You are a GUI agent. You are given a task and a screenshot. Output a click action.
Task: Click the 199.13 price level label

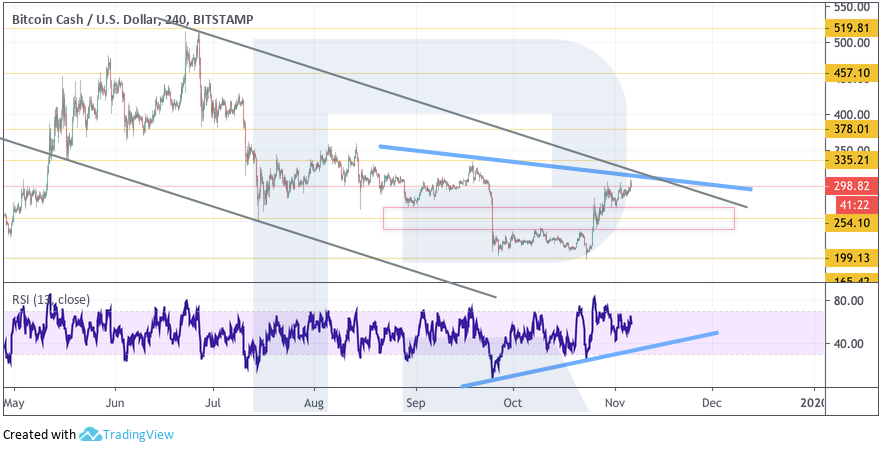click(852, 257)
